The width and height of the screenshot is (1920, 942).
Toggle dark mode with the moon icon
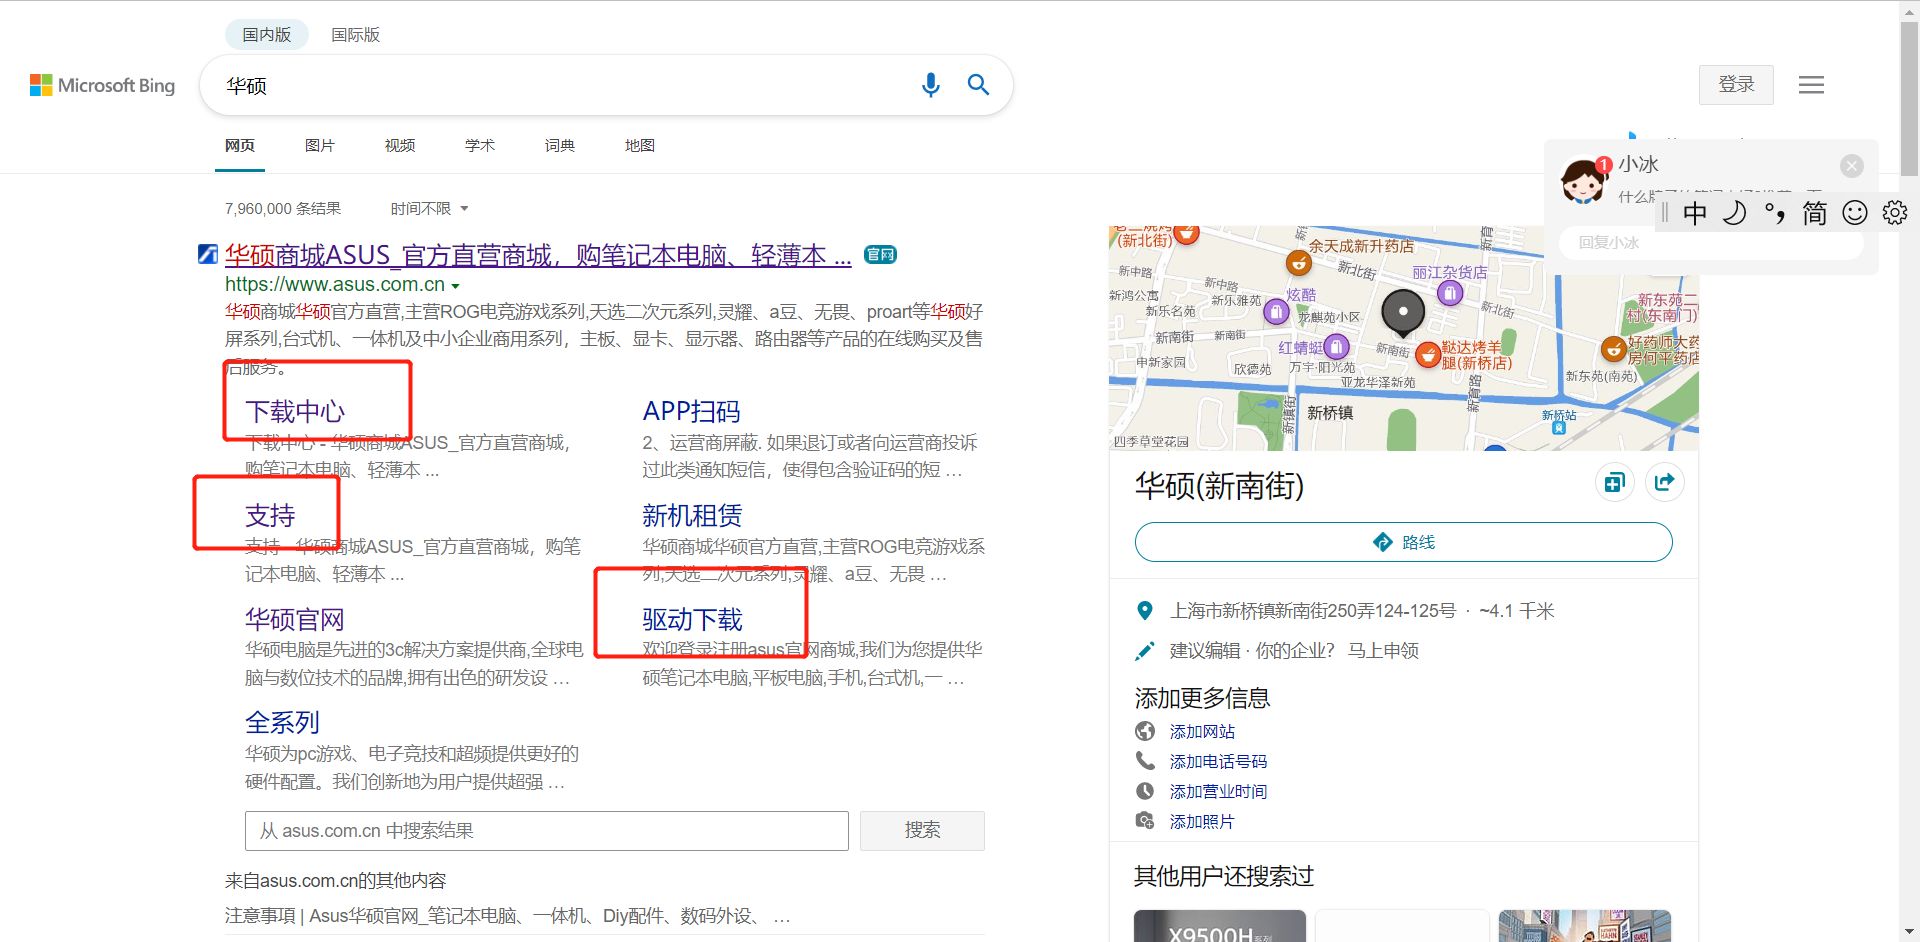[1735, 212]
